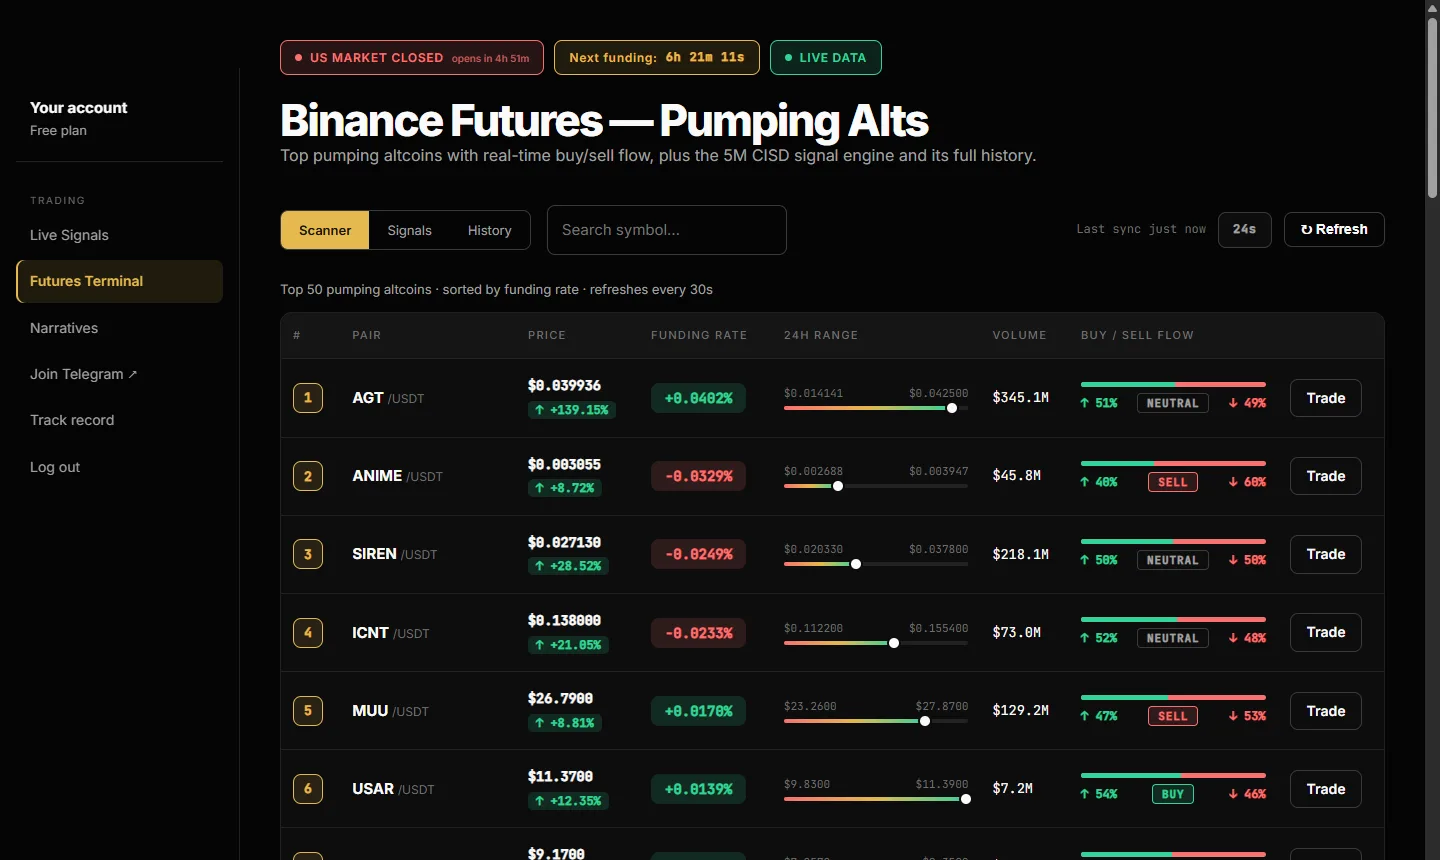Click the USAR BUY flow tag

click(1173, 795)
